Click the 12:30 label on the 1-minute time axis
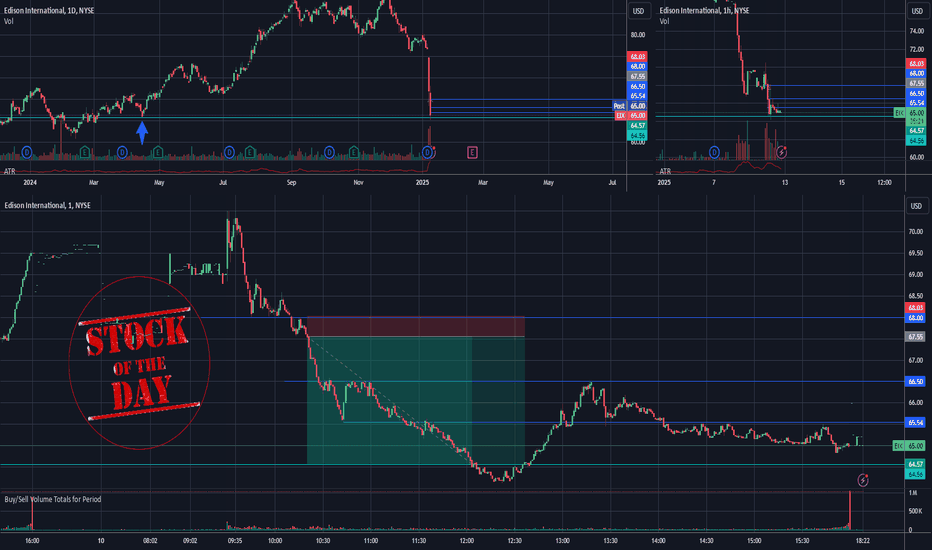Screen dimensions: 932x550 [515, 541]
